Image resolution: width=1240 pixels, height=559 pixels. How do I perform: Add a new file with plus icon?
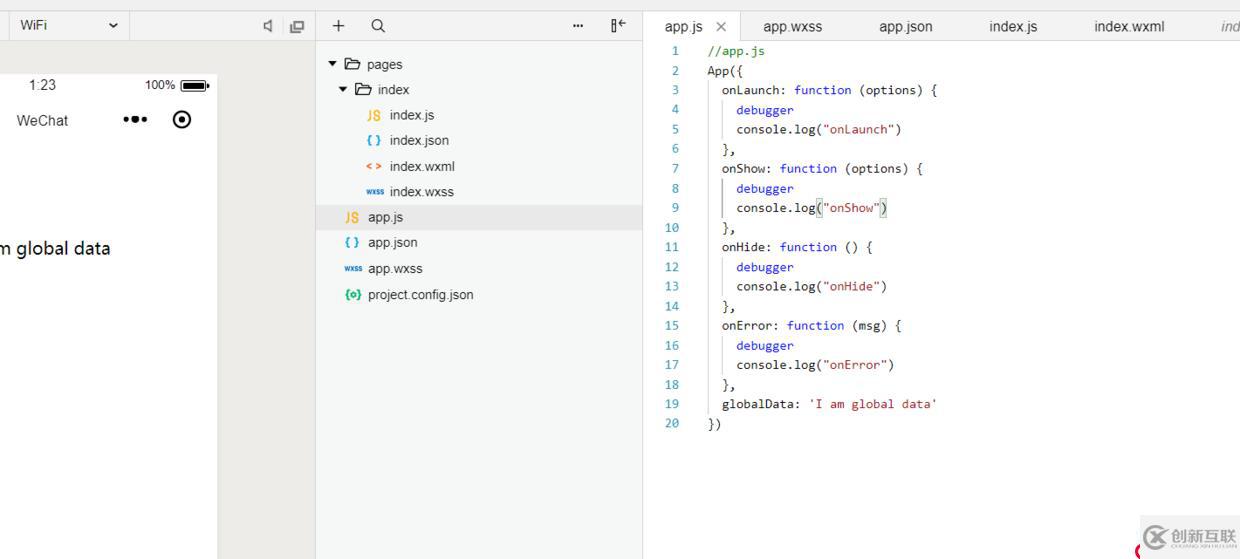coord(338,26)
